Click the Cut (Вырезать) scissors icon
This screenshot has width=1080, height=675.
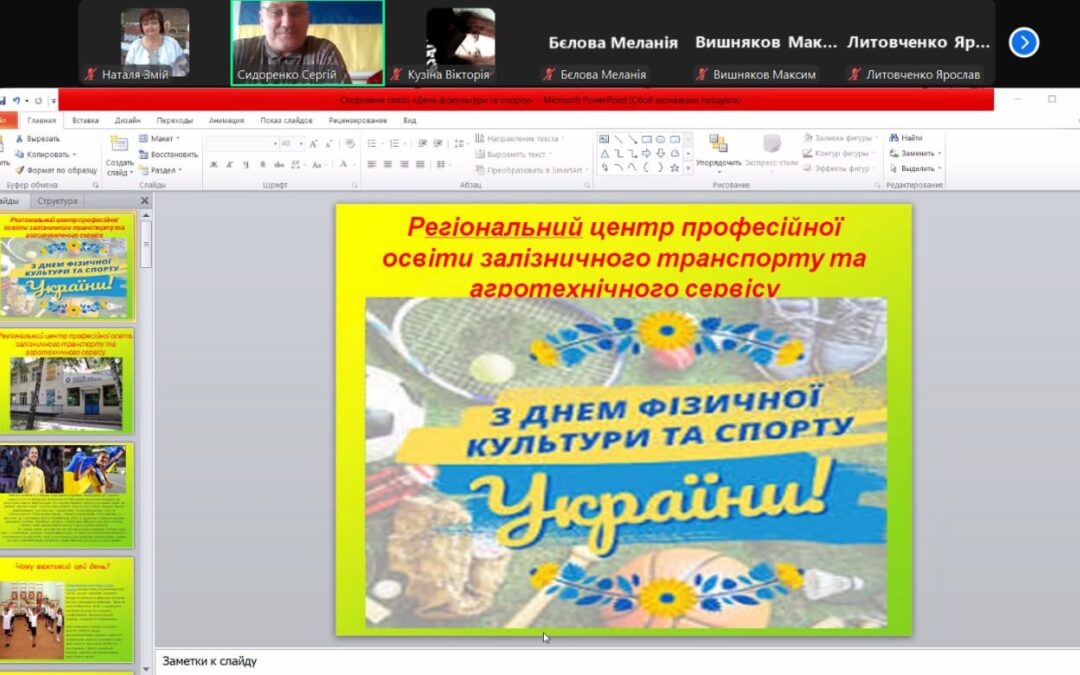point(19,138)
